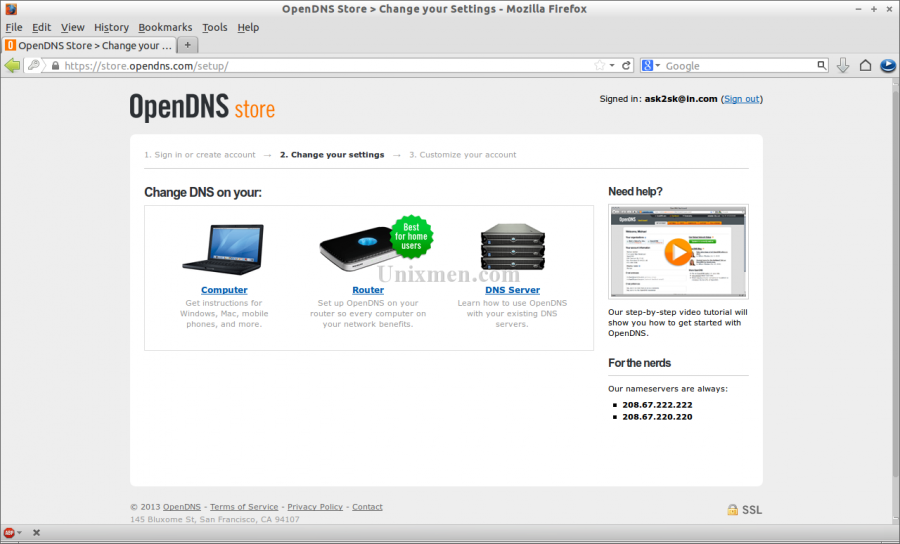900x544 pixels.
Task: Click the 'Best for home users' badge
Action: pos(412,236)
